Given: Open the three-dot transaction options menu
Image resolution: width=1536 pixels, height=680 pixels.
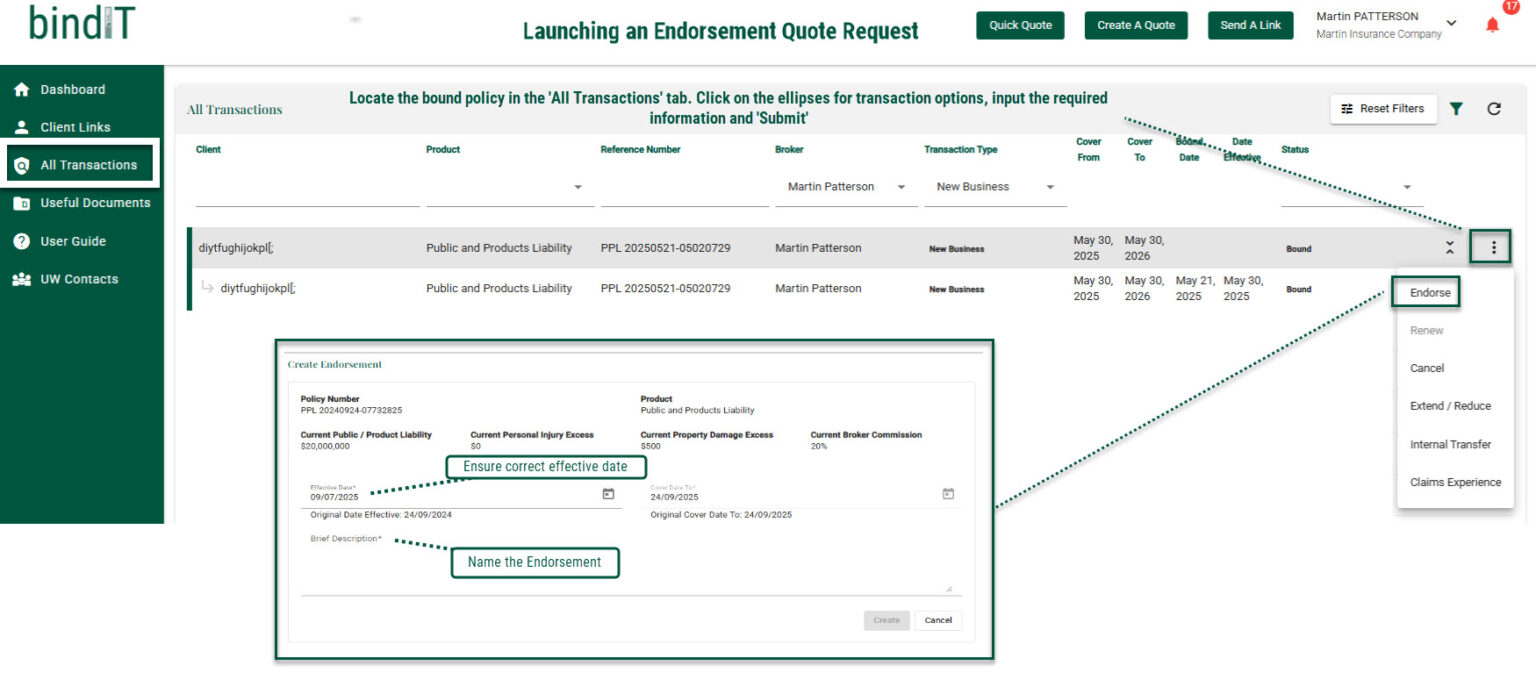Looking at the screenshot, I should click(1494, 248).
